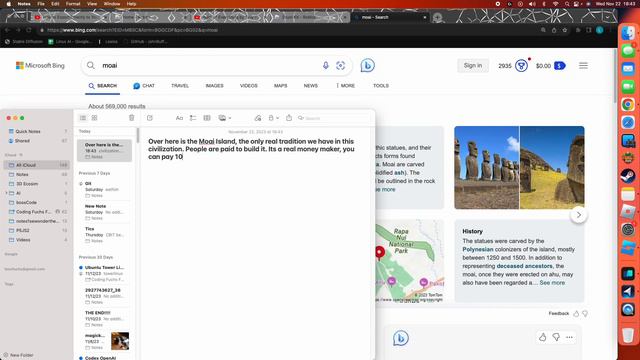Screen dimensions: 640x360
Task: Open the Window menu in menu bar
Action: coord(112,4)
